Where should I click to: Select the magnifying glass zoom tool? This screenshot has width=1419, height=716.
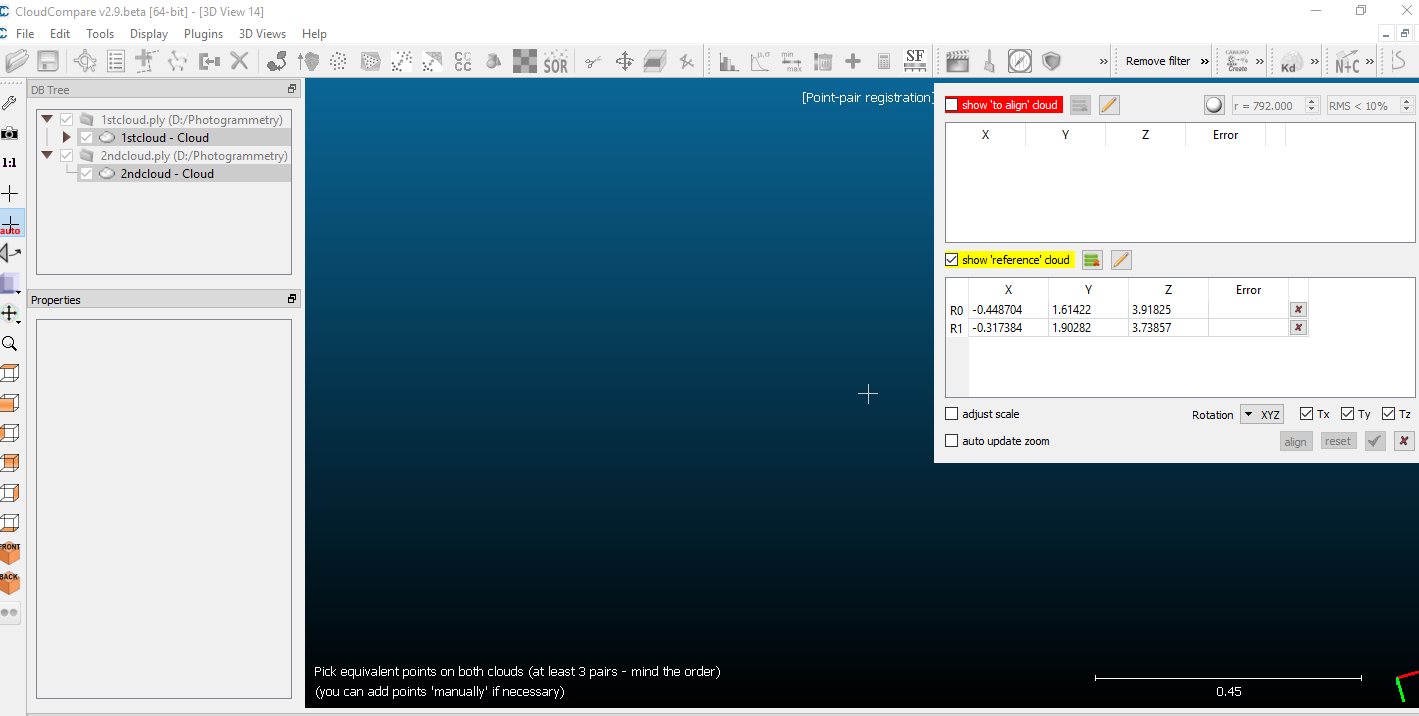point(10,343)
